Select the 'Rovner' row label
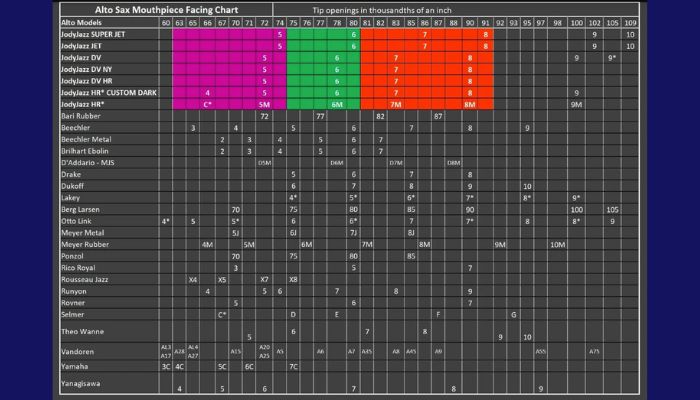Screen dimensions: 700x400 click(73, 303)
